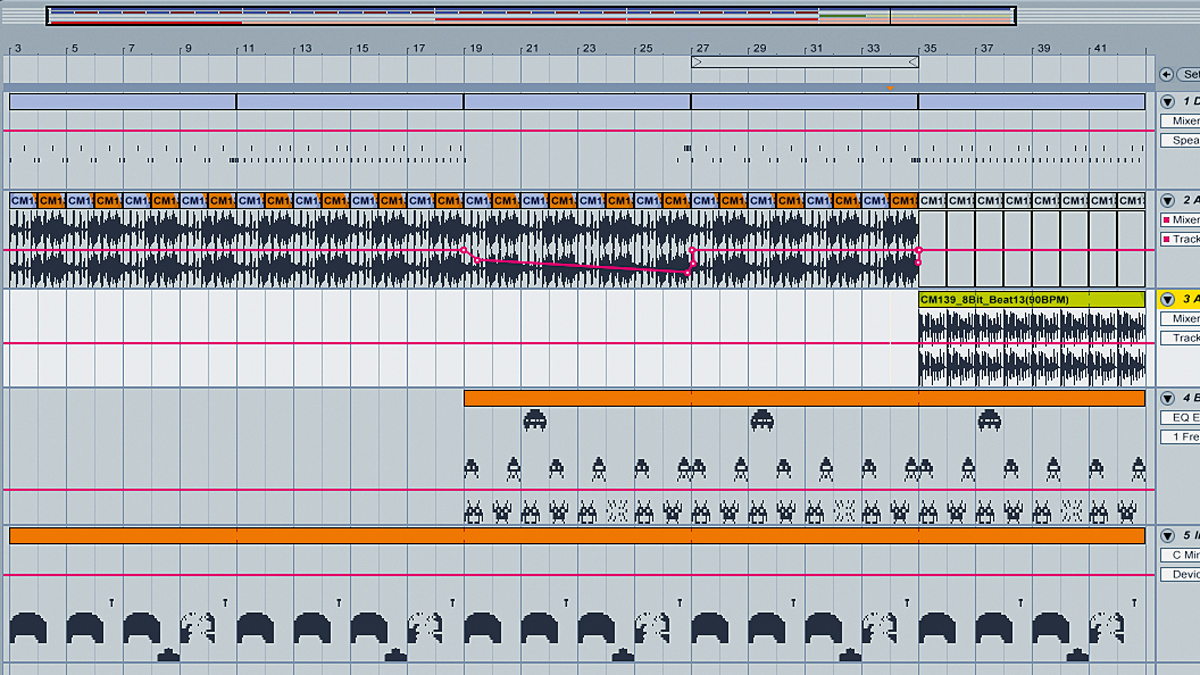The image size is (1200, 675).
Task: Collapse track 5 using its triangle icon
Action: click(x=1167, y=535)
